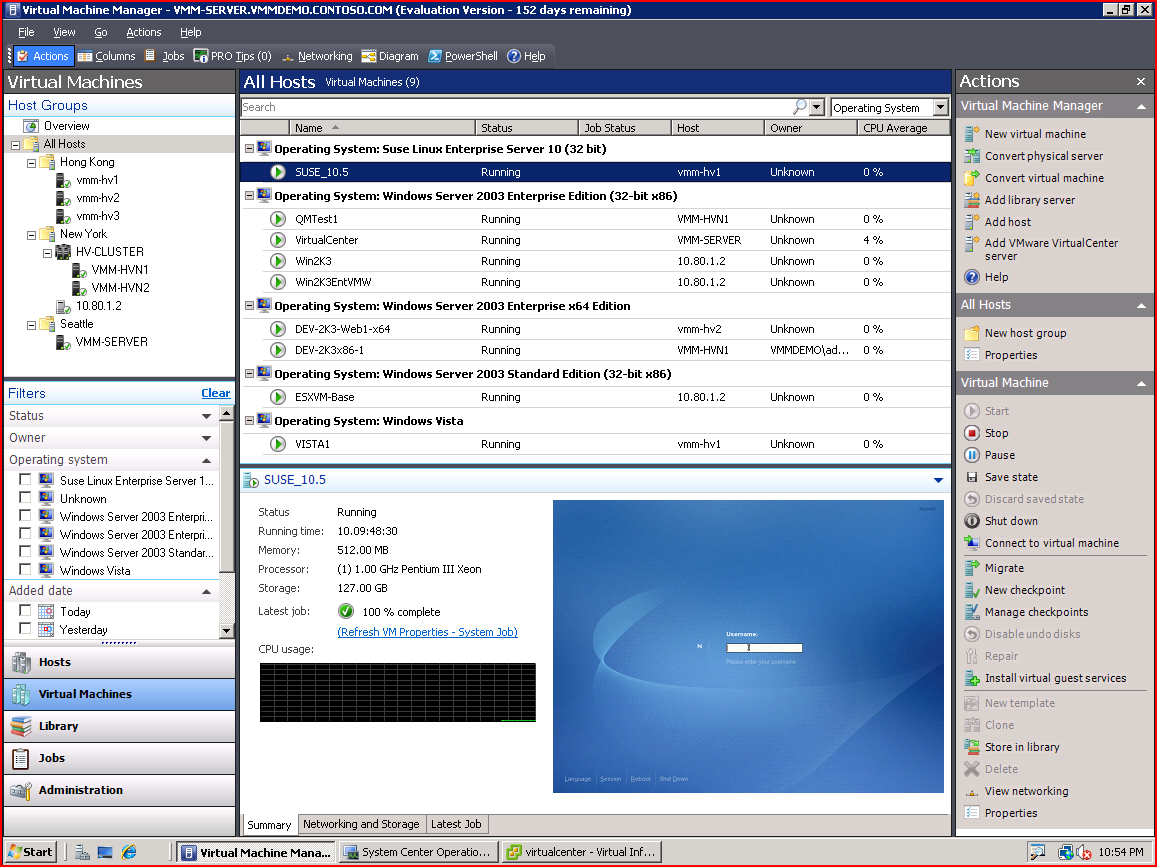This screenshot has height=867, width=1157.
Task: Click the Pause virtual machine icon
Action: point(972,455)
